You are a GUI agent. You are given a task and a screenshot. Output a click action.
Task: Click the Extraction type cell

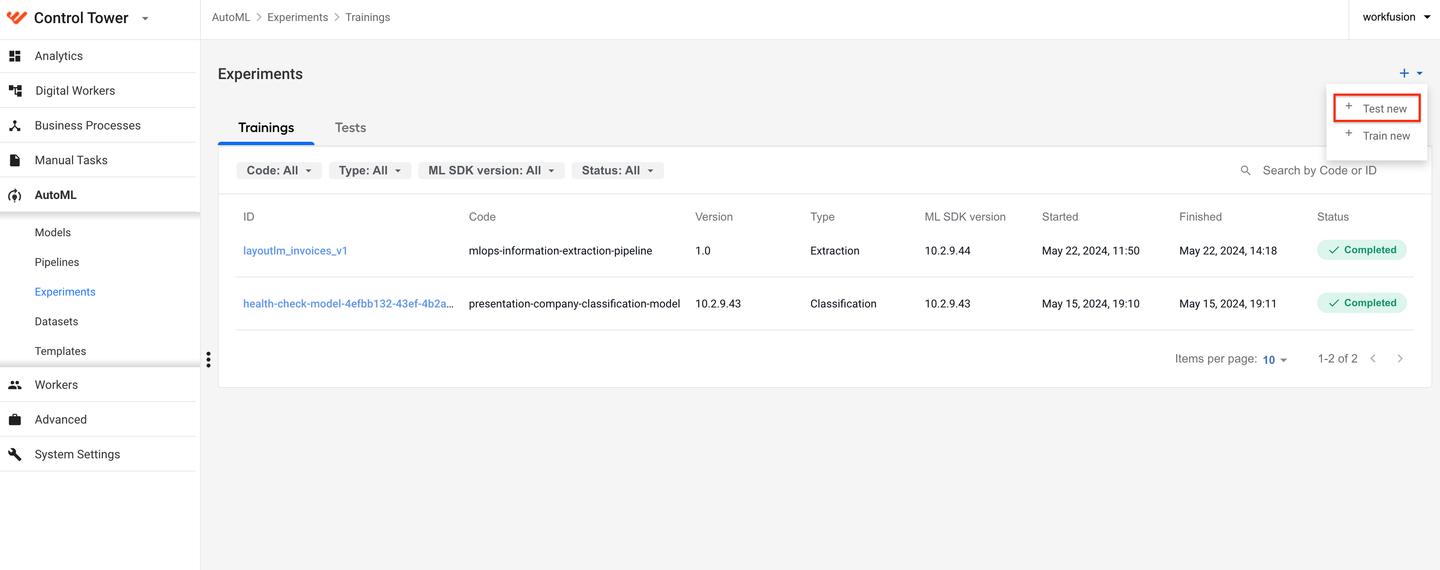[x=835, y=251]
